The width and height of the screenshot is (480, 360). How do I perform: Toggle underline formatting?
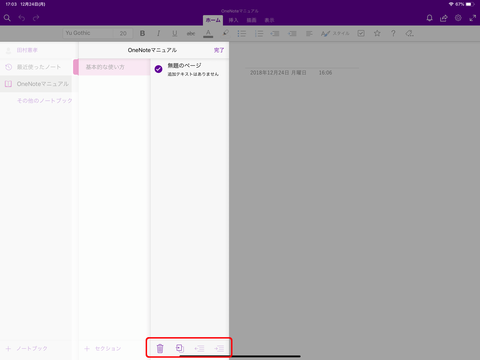pos(175,33)
